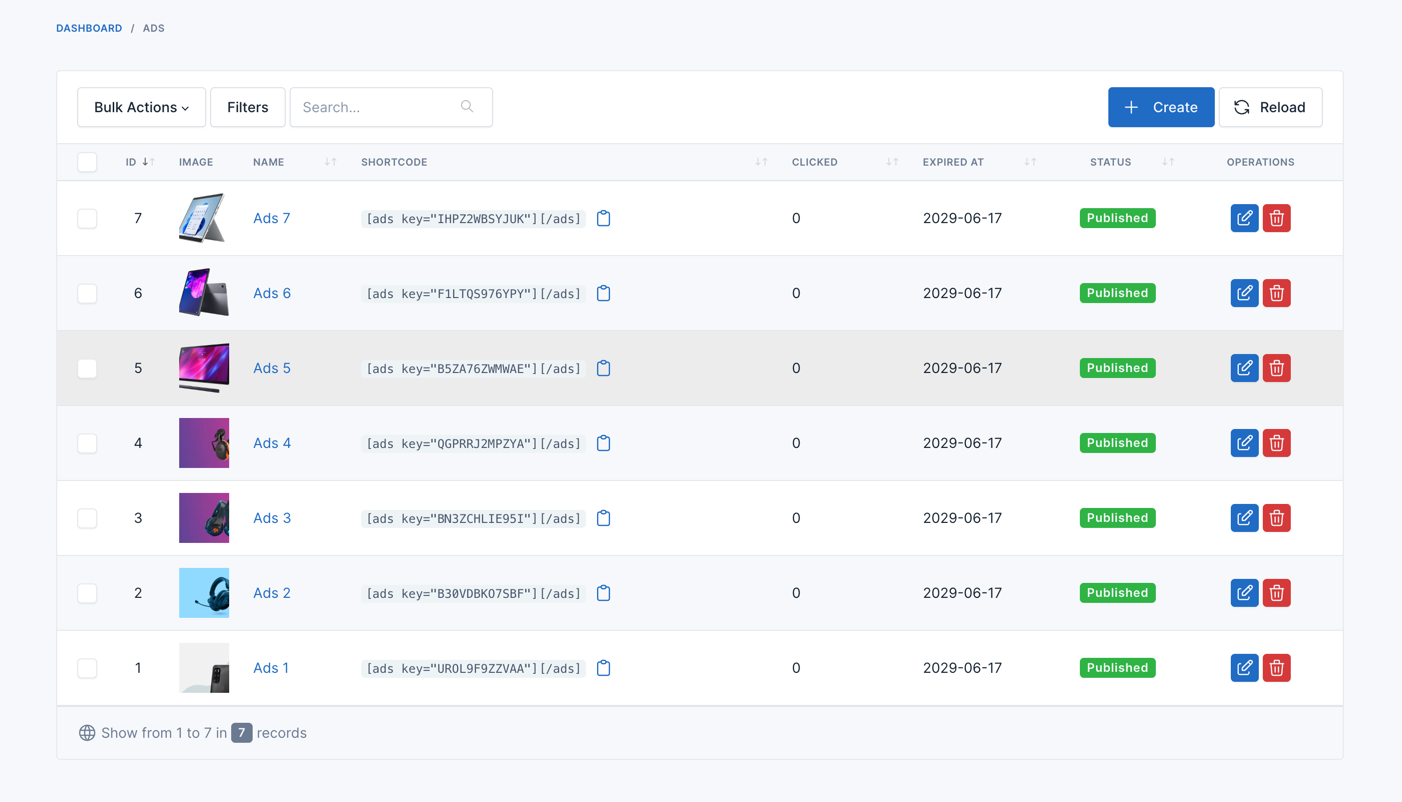Edit Ads 6 with pencil icon
Image resolution: width=1402 pixels, height=802 pixels.
point(1244,293)
